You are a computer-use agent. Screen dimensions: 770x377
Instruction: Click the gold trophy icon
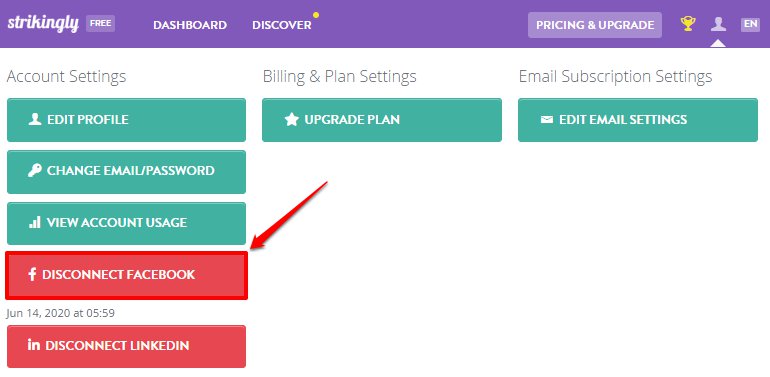688,24
